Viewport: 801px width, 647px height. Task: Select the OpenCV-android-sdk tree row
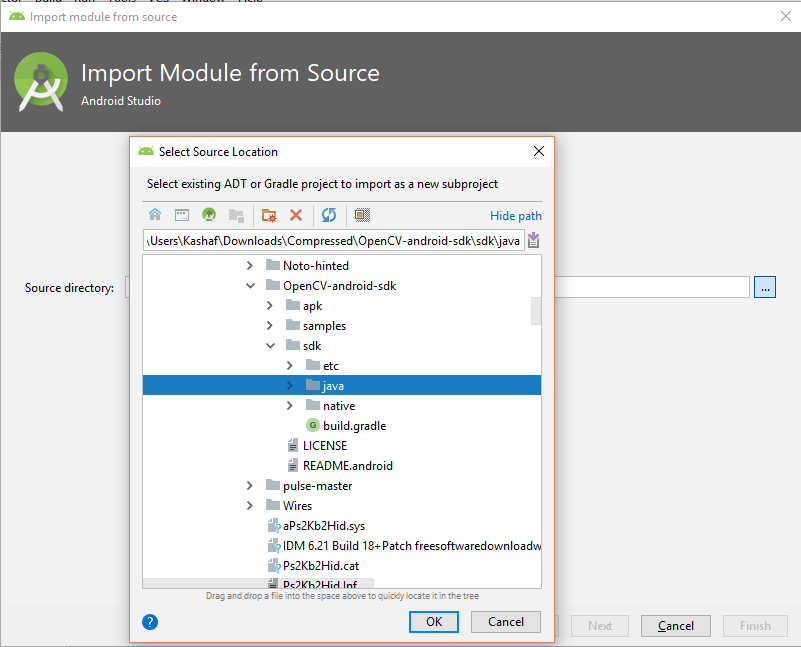342,285
